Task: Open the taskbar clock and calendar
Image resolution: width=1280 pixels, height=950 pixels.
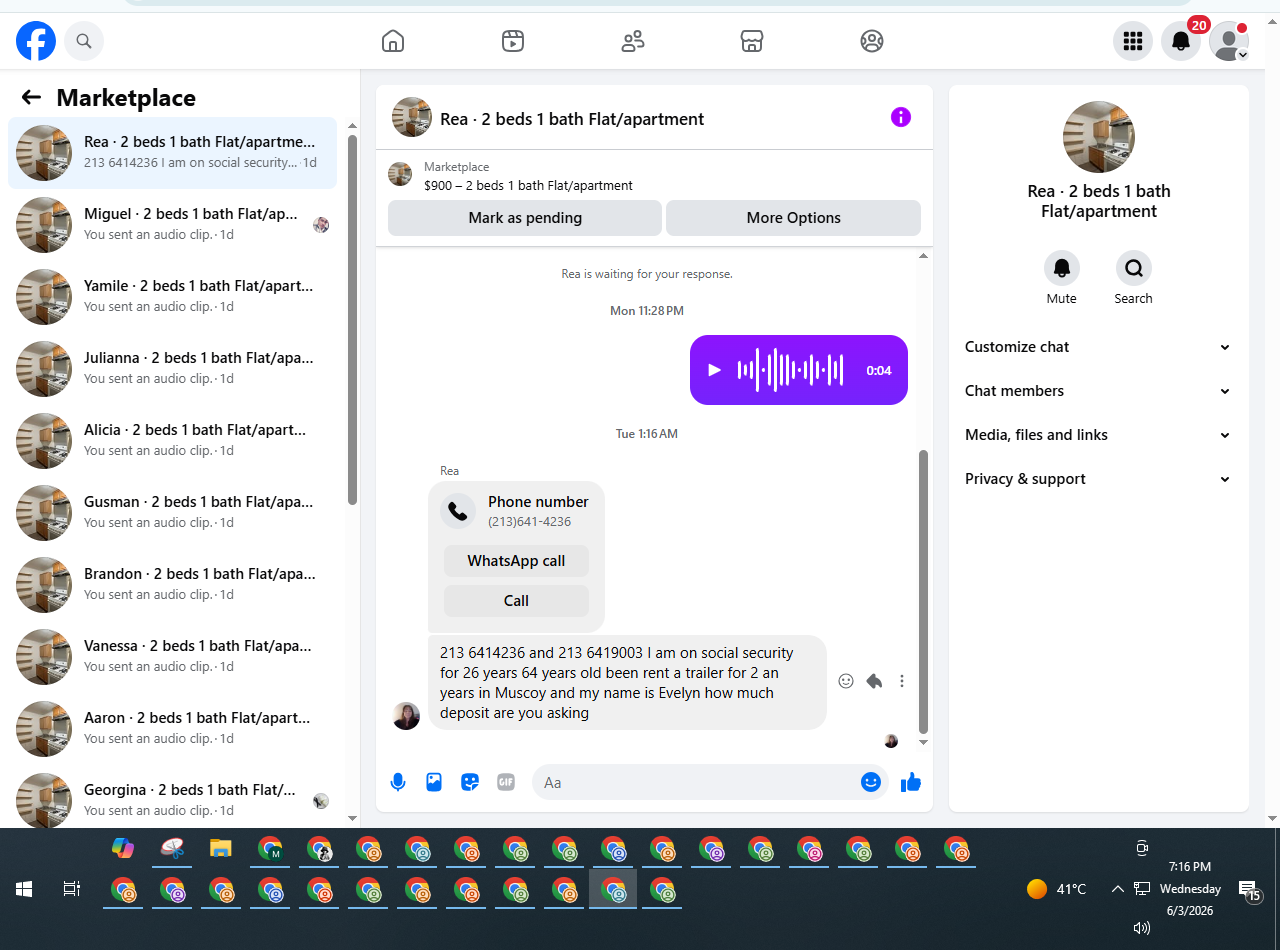Action: [x=1190, y=889]
